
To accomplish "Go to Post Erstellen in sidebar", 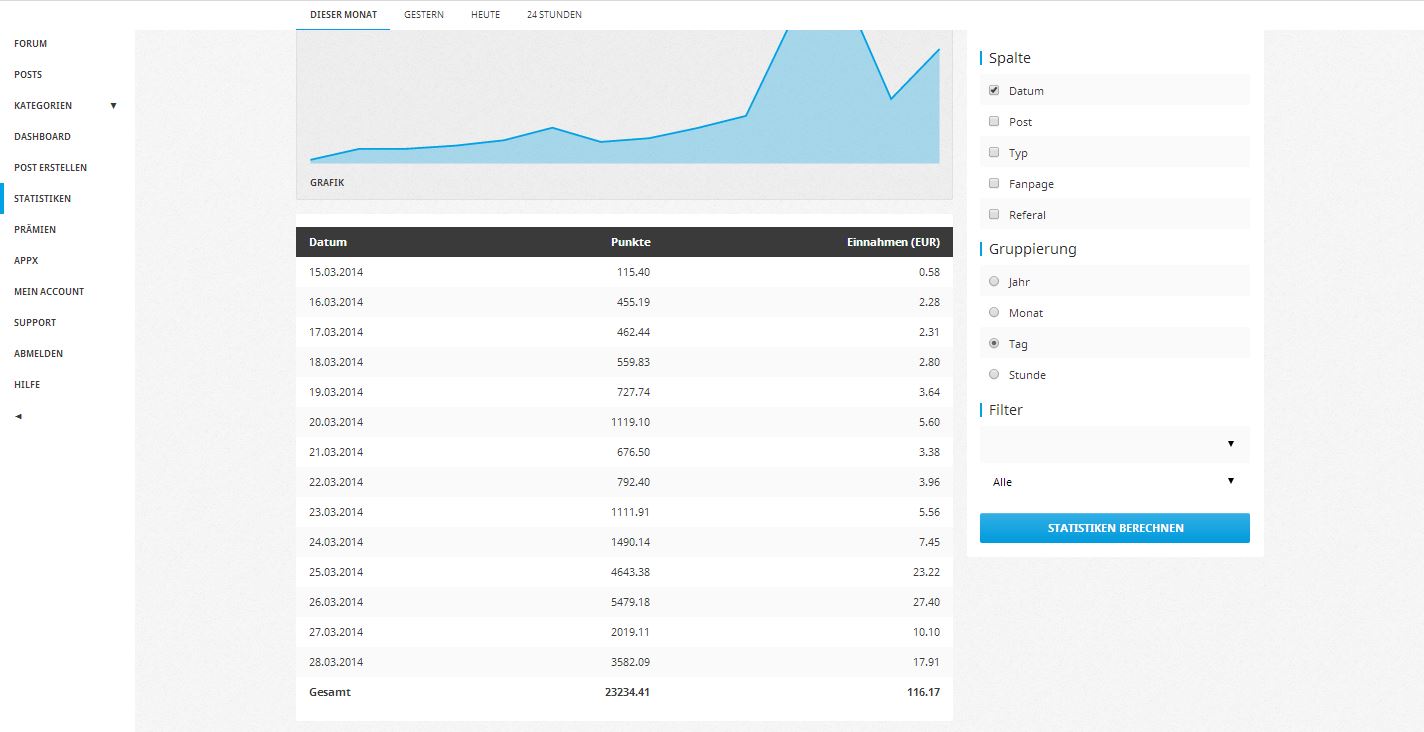I will point(50,167).
